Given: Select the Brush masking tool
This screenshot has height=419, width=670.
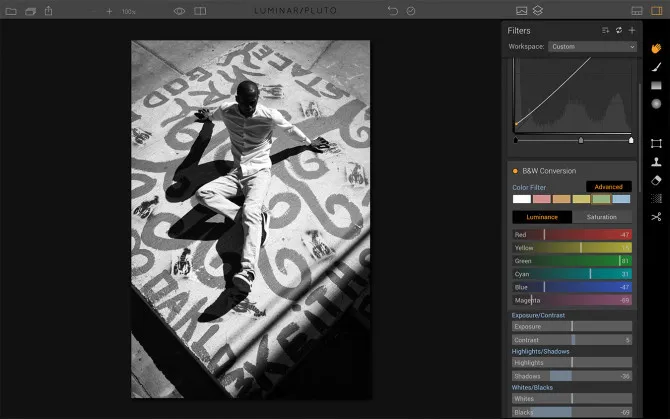Looking at the screenshot, I should coord(656,67).
